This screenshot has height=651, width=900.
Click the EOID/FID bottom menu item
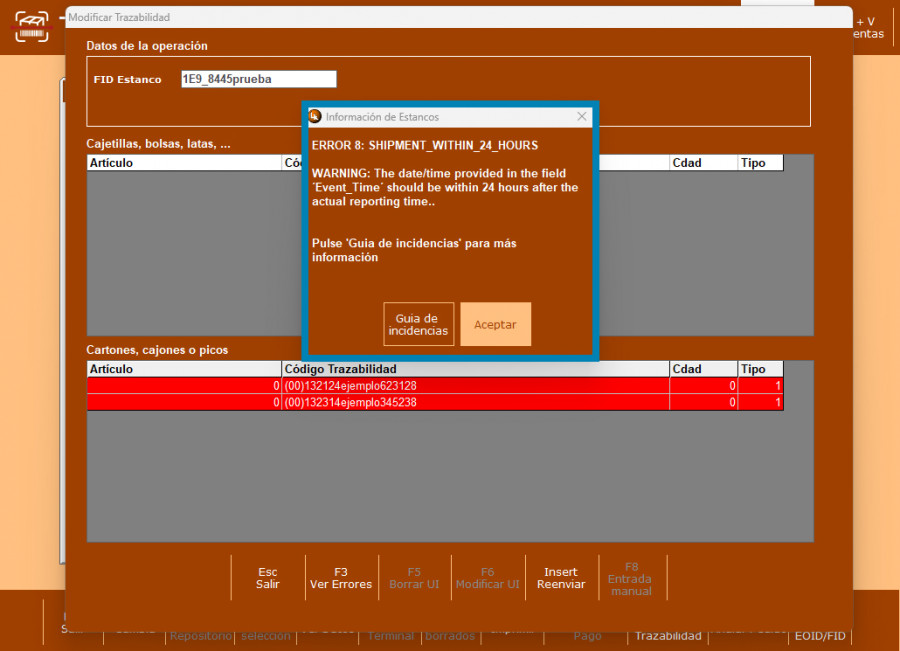(819, 636)
